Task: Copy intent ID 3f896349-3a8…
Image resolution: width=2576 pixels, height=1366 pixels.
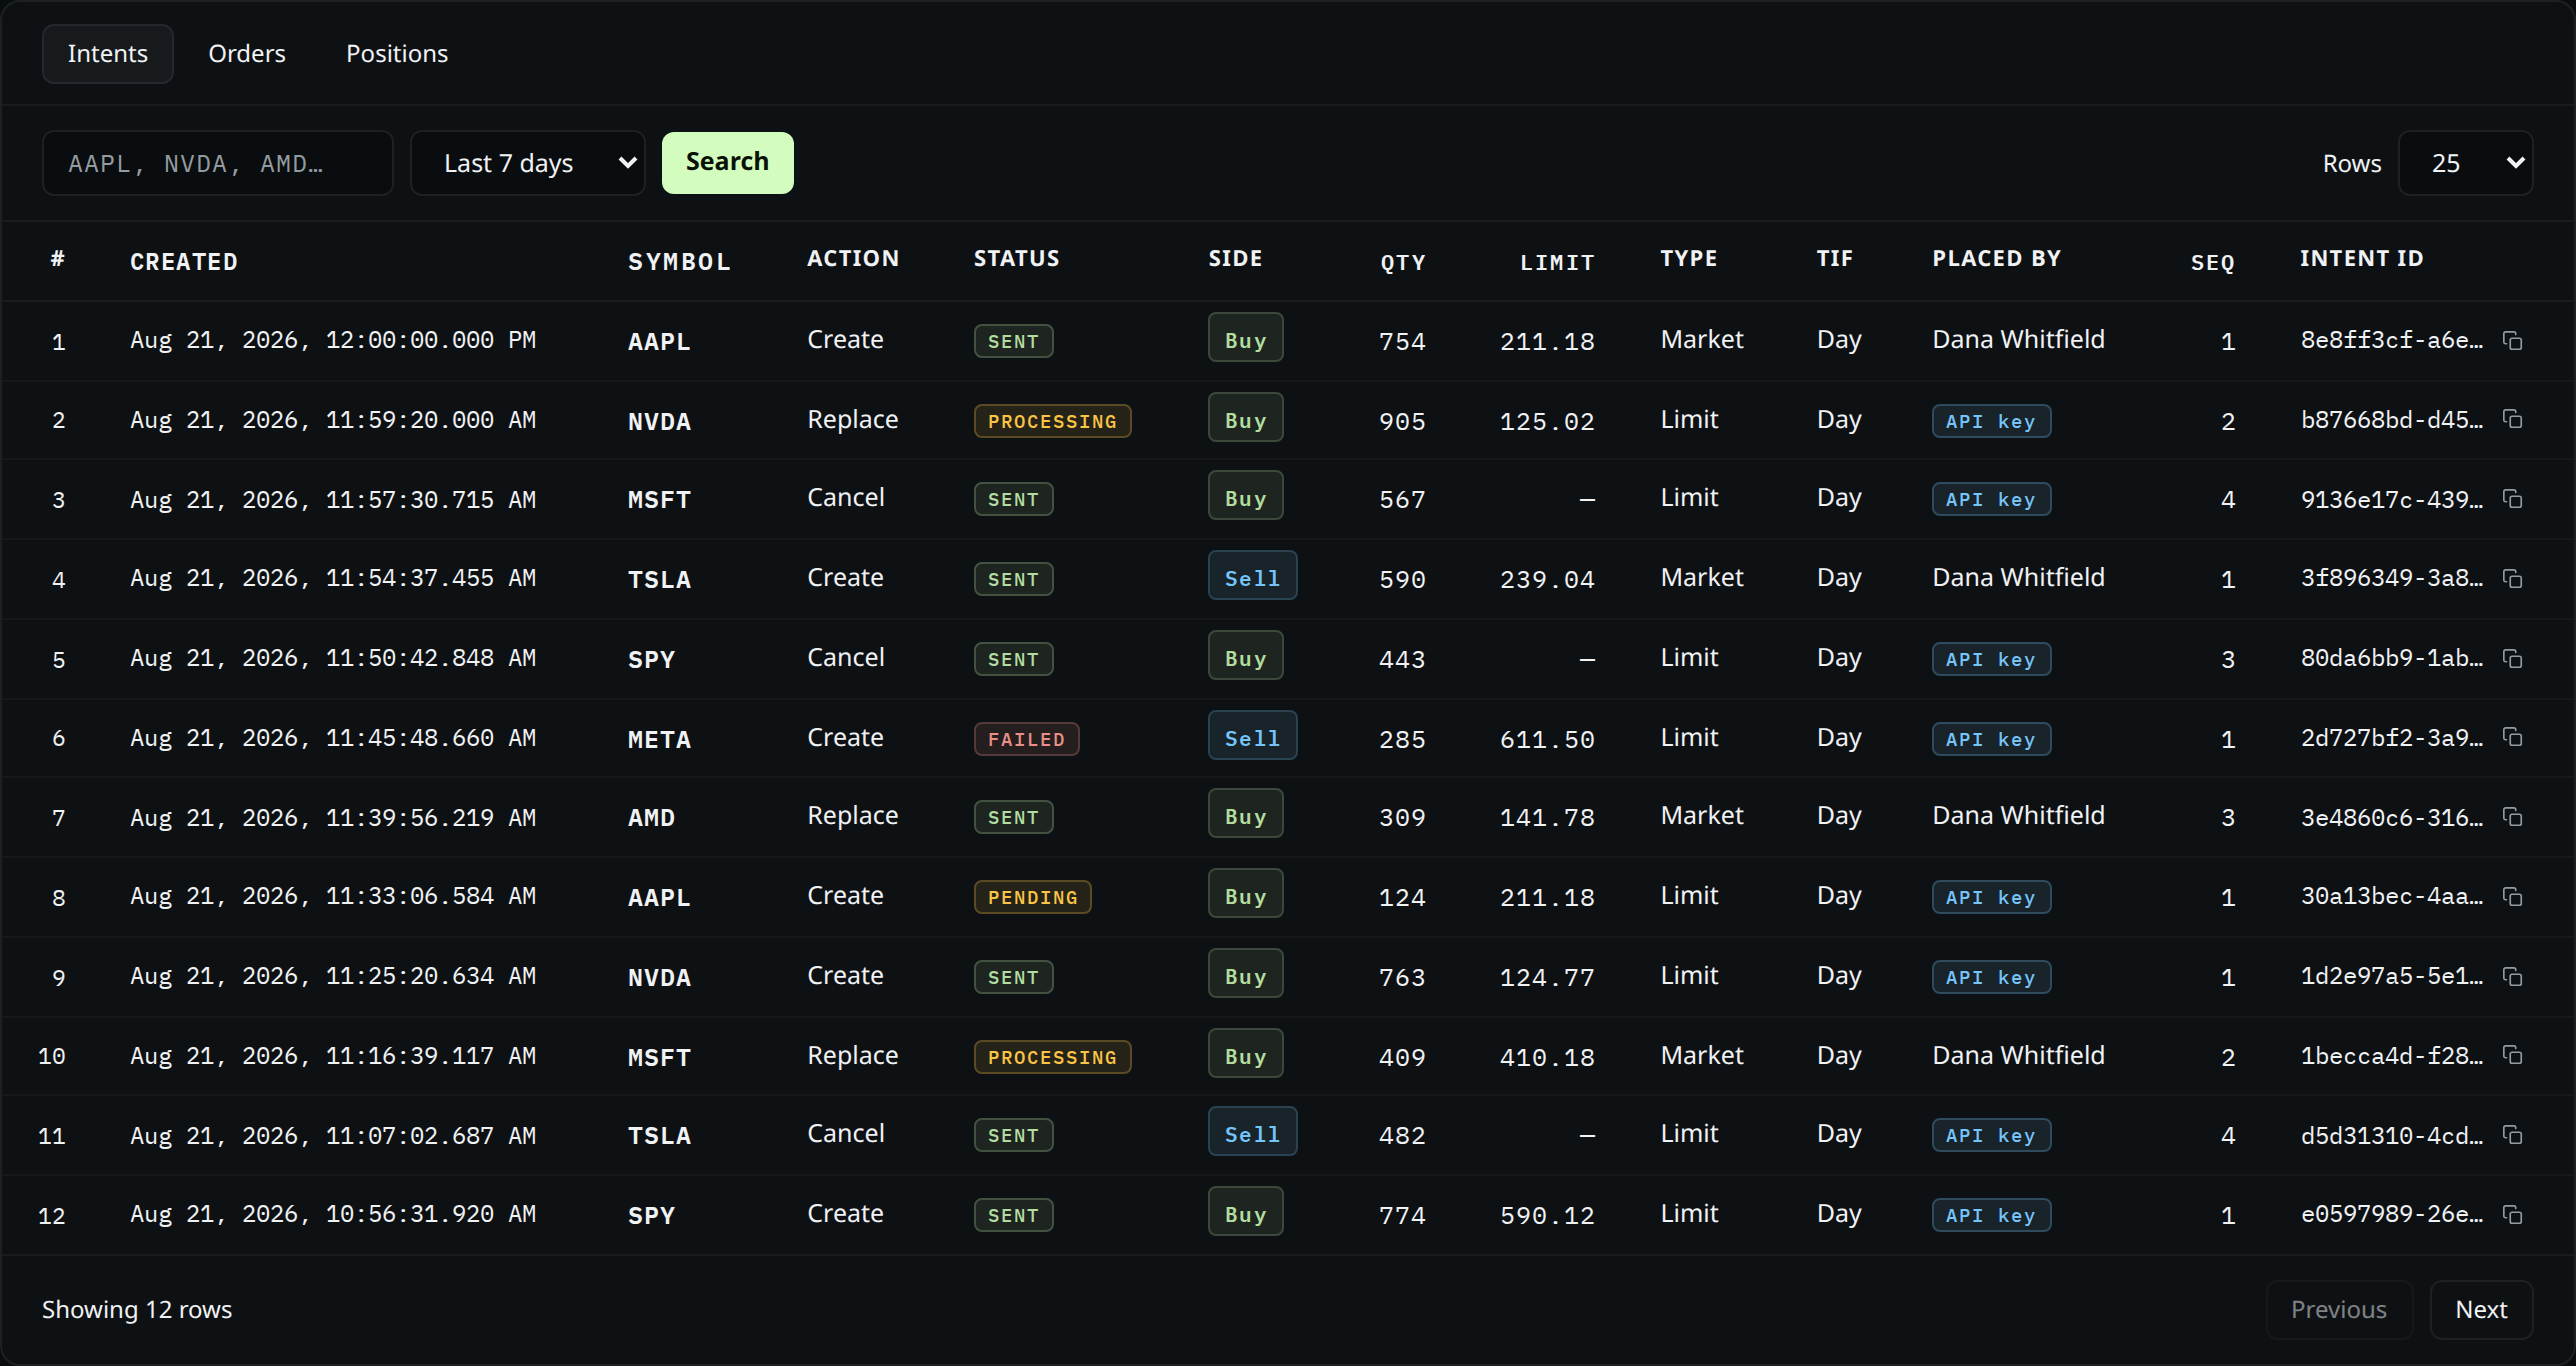Action: pos(2512,579)
